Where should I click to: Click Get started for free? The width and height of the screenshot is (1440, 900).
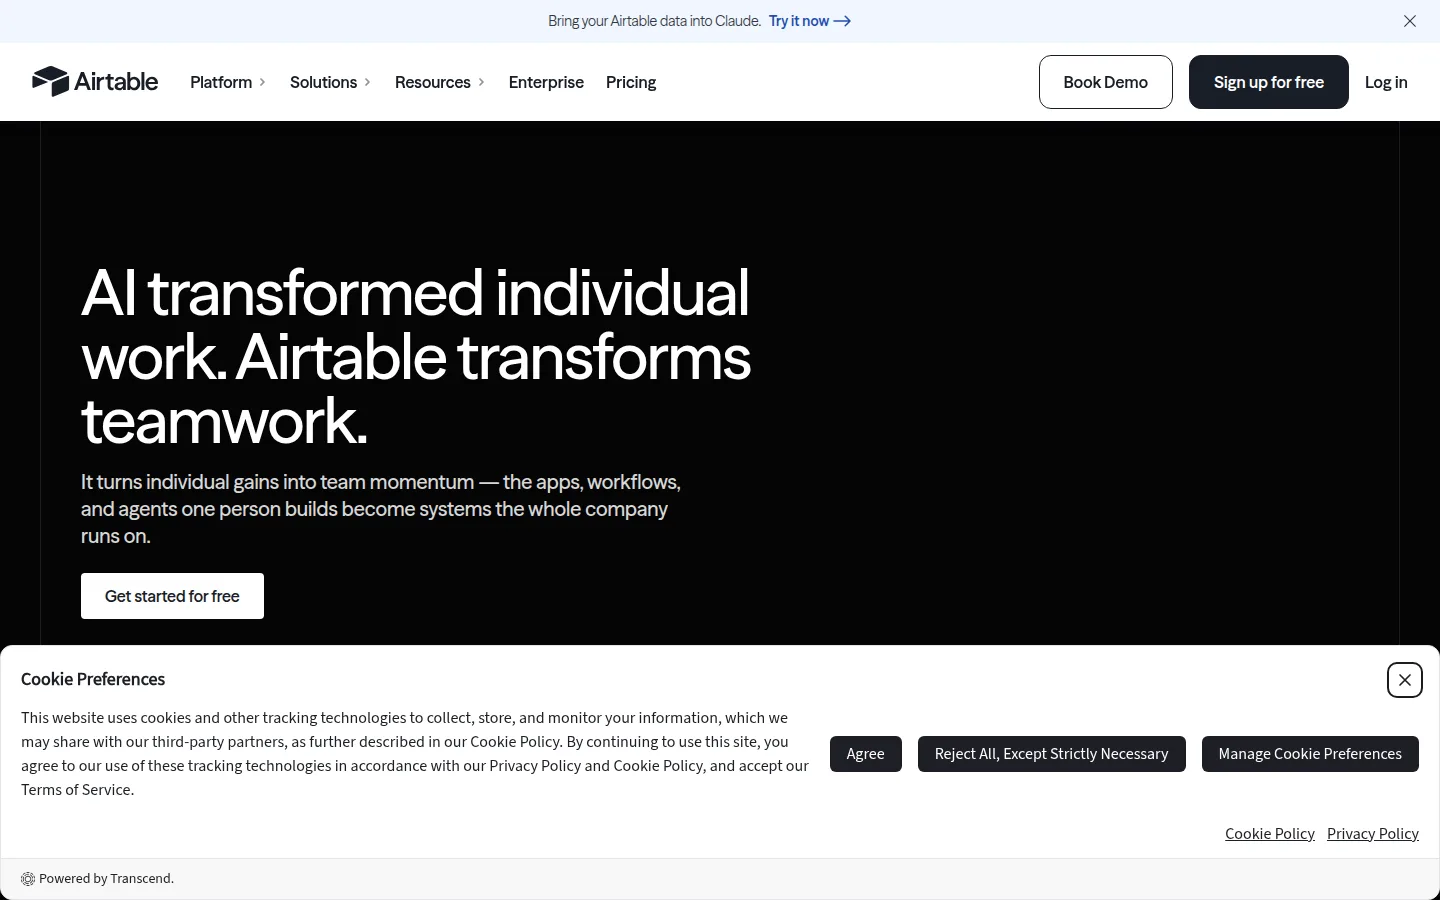(x=172, y=596)
